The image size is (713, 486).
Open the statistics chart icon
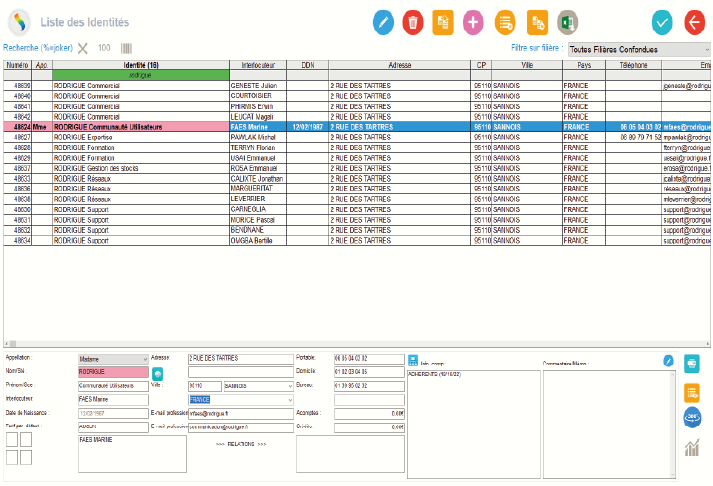[692, 447]
